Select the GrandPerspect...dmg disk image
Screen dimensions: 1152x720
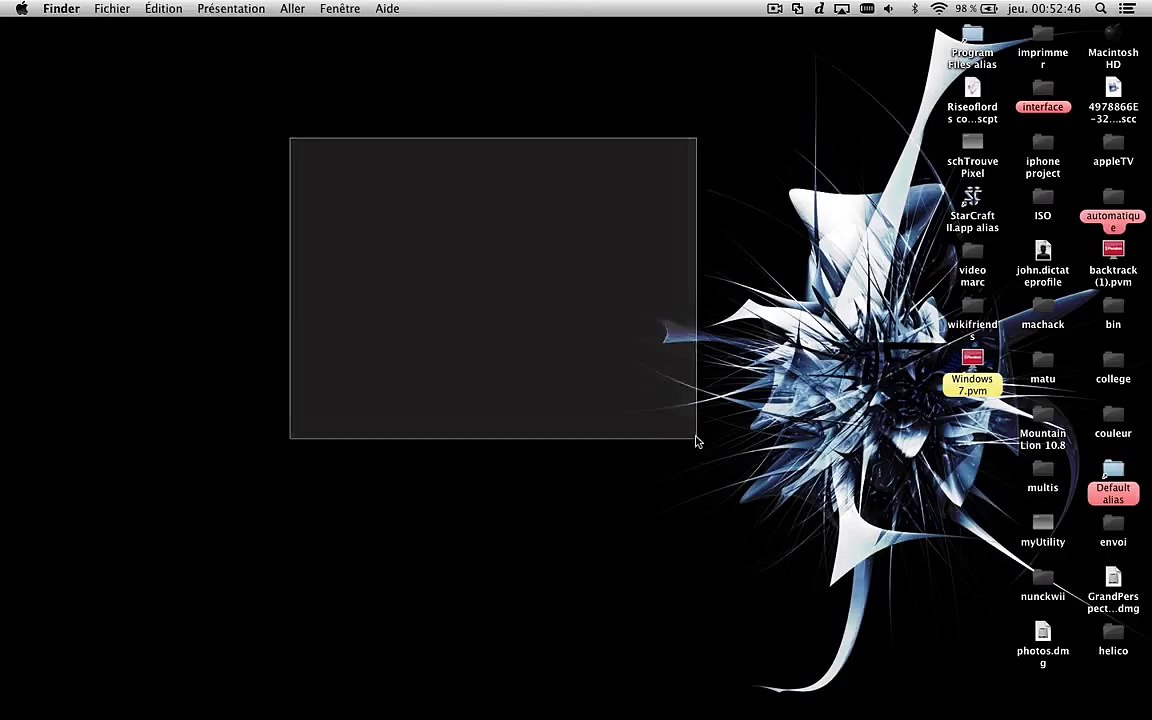coord(1113,577)
